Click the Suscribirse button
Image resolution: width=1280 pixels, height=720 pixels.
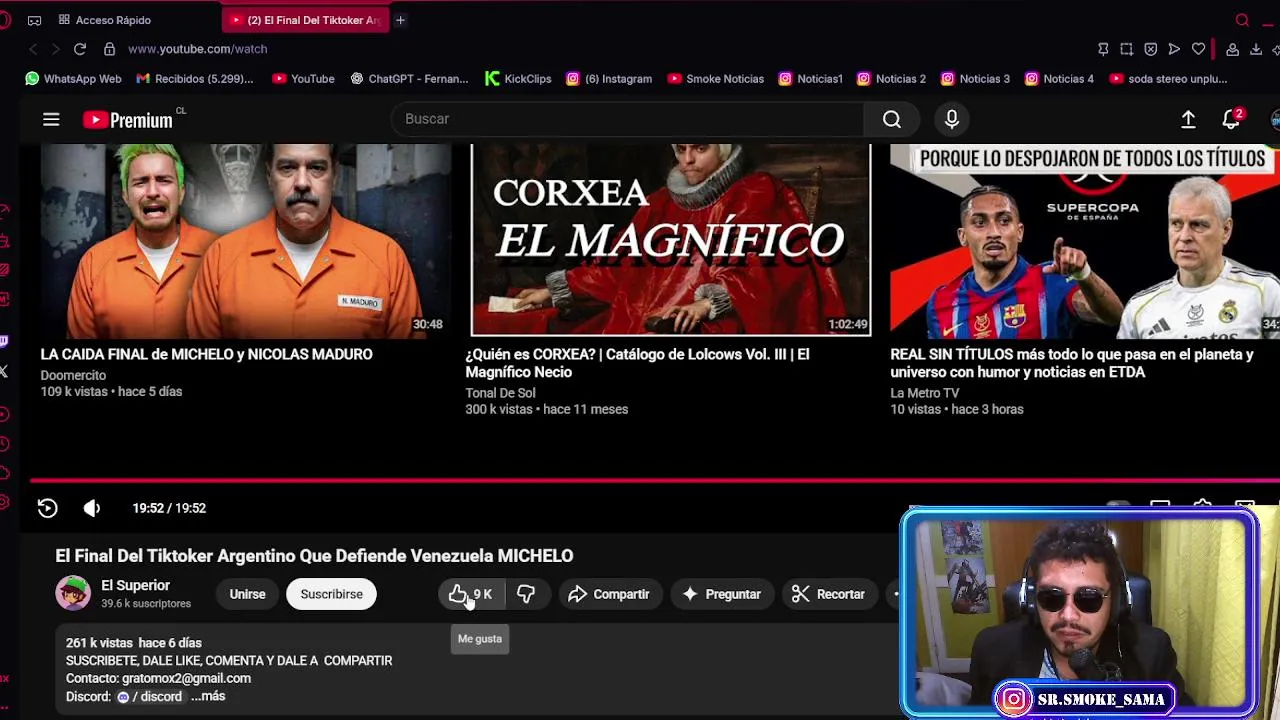pos(332,594)
